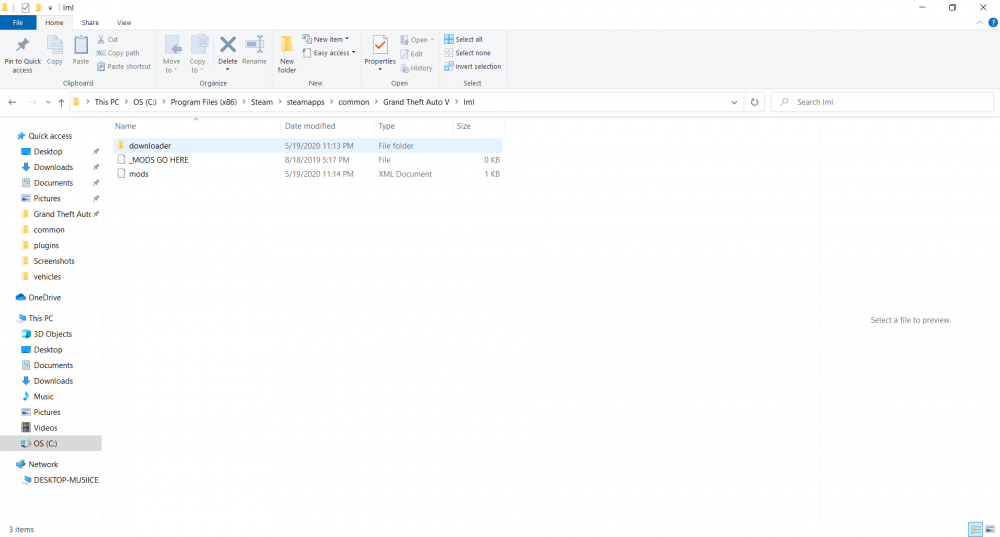
Task: Click the Back navigation arrow
Action: point(12,102)
